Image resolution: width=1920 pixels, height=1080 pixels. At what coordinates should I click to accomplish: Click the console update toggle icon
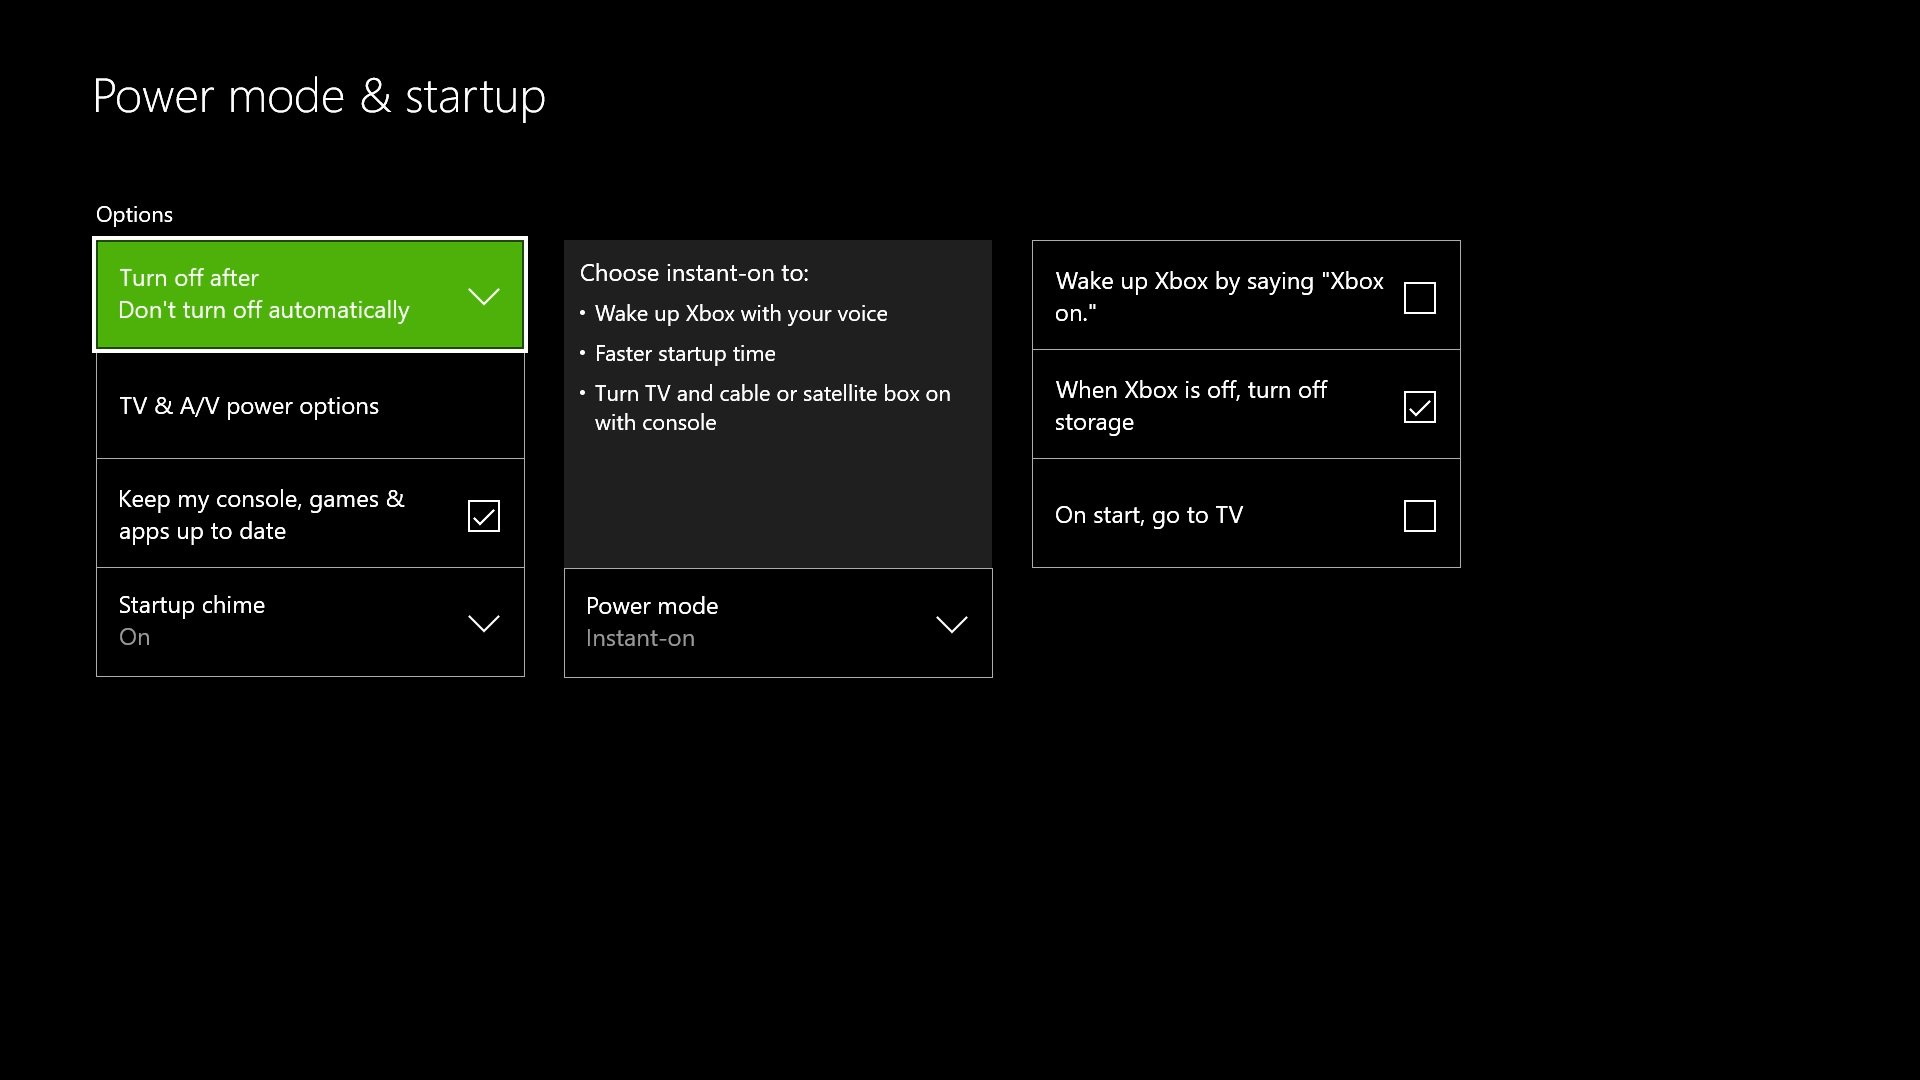point(484,514)
